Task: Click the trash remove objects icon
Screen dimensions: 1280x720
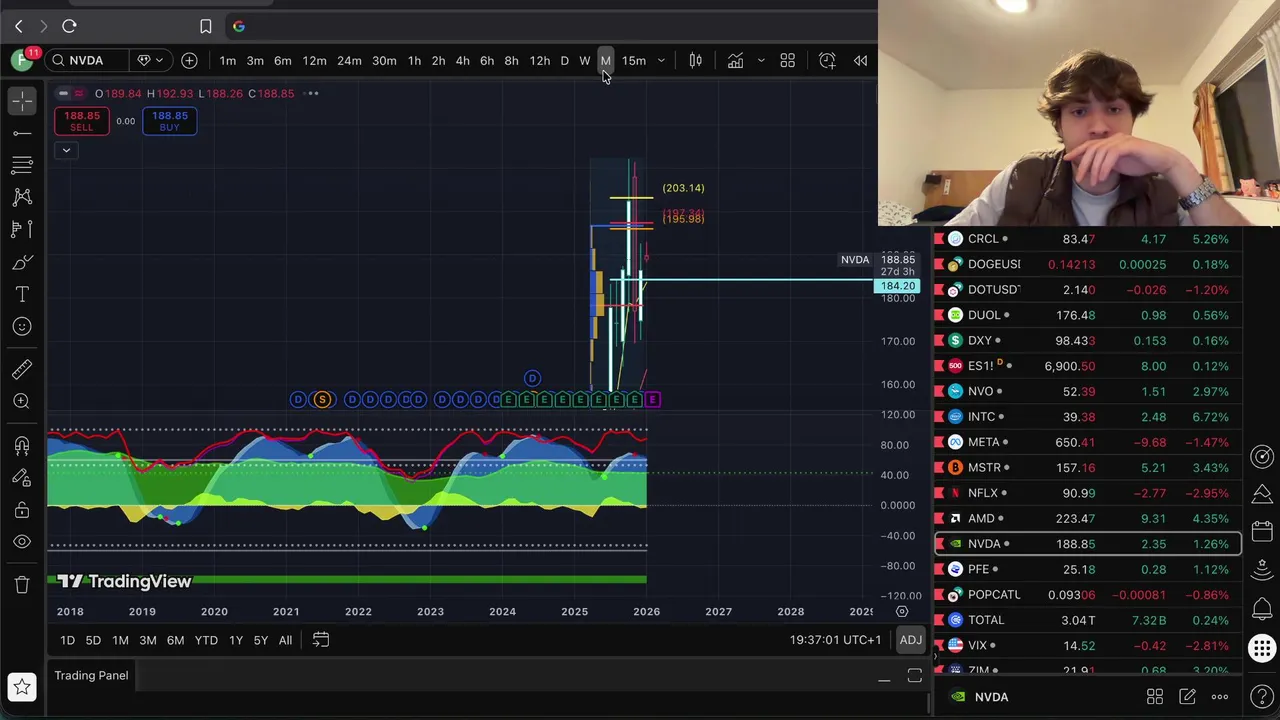Action: tap(22, 584)
